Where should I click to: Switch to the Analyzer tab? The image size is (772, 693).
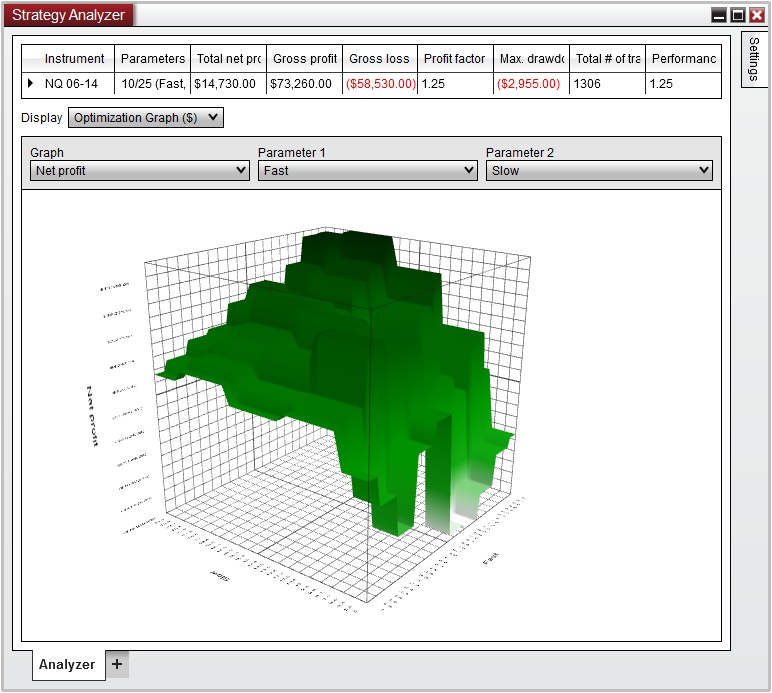[x=67, y=664]
